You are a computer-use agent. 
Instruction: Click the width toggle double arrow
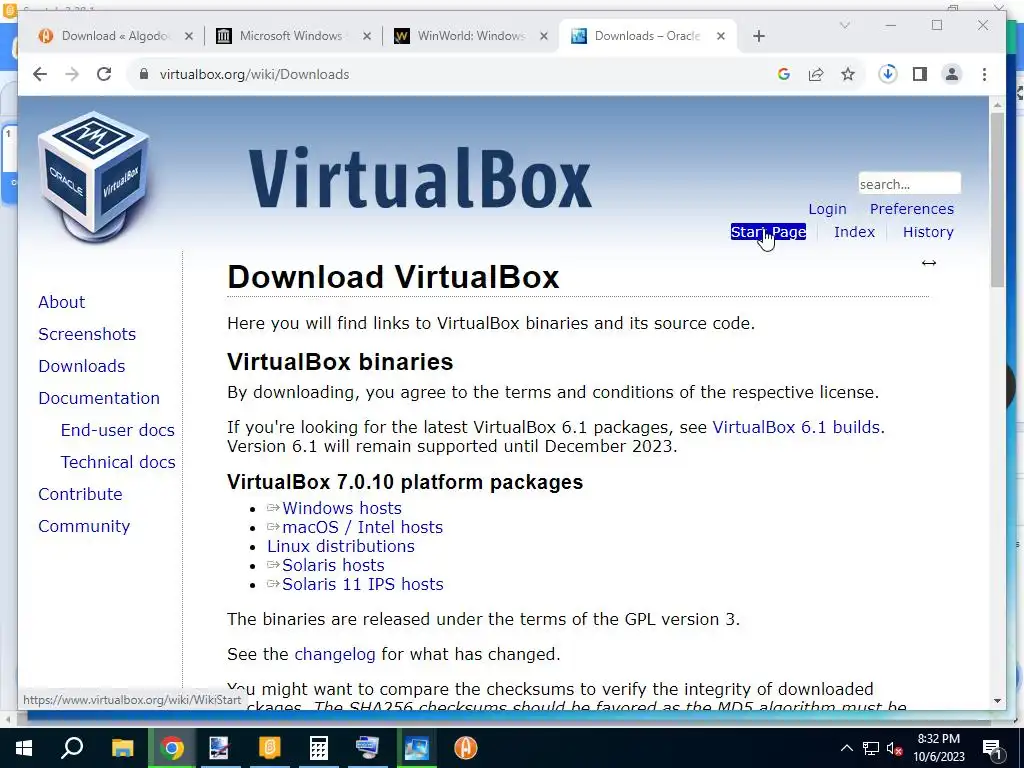(x=929, y=263)
